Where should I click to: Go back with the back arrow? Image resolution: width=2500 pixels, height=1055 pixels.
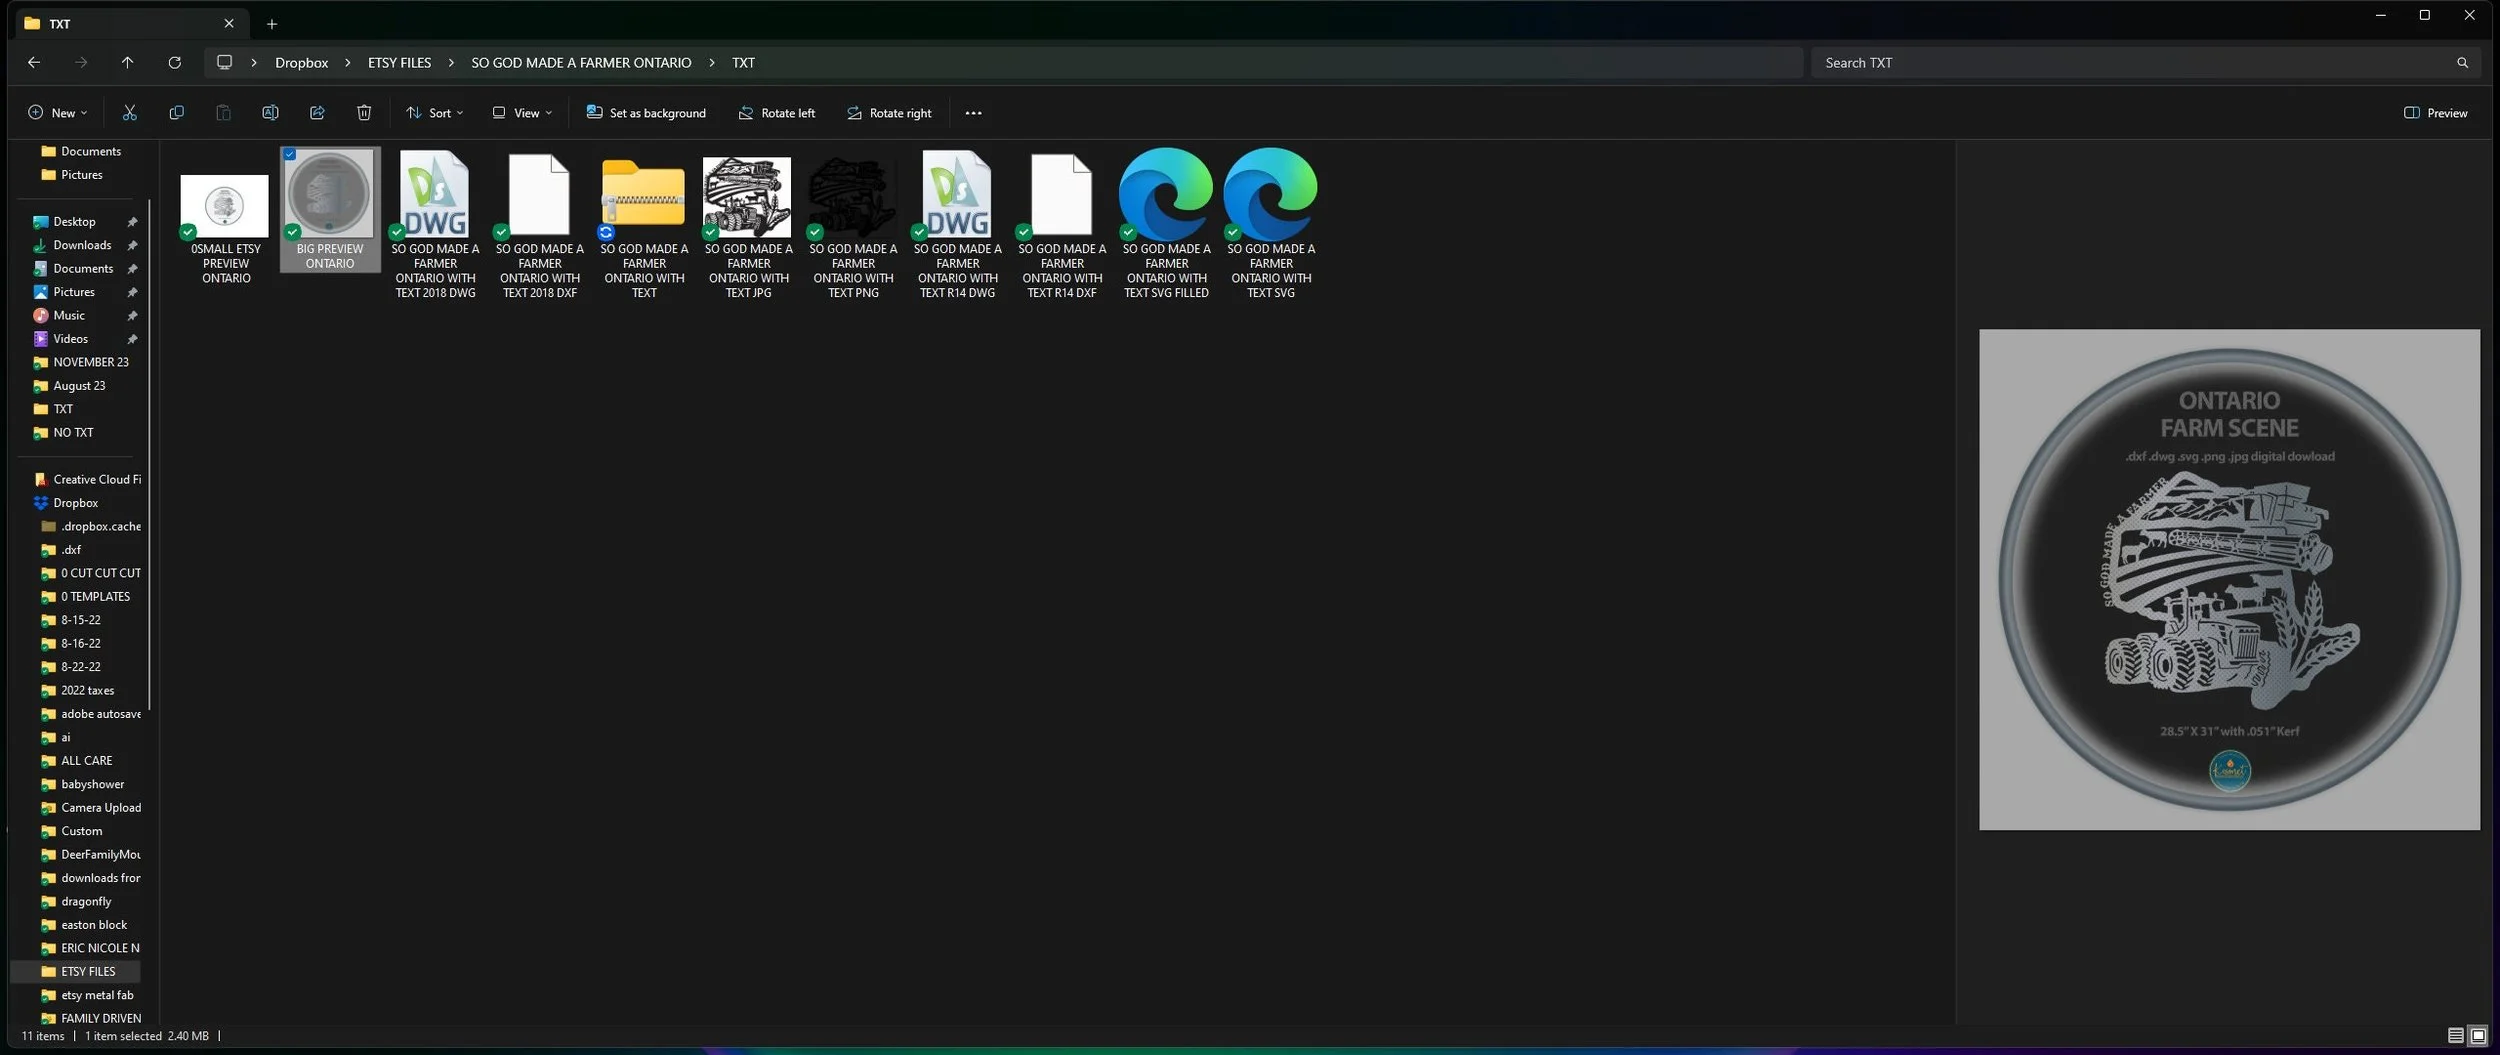[x=34, y=62]
